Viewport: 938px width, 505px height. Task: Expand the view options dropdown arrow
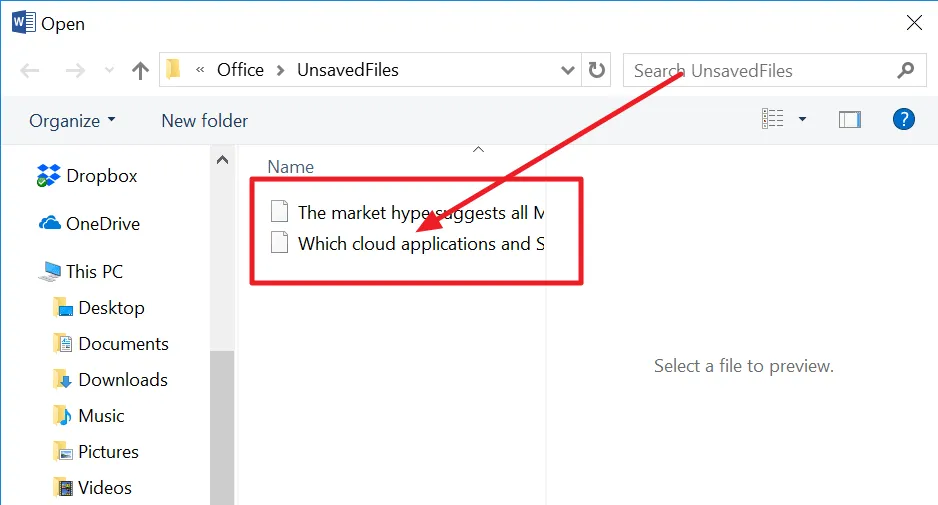click(802, 119)
